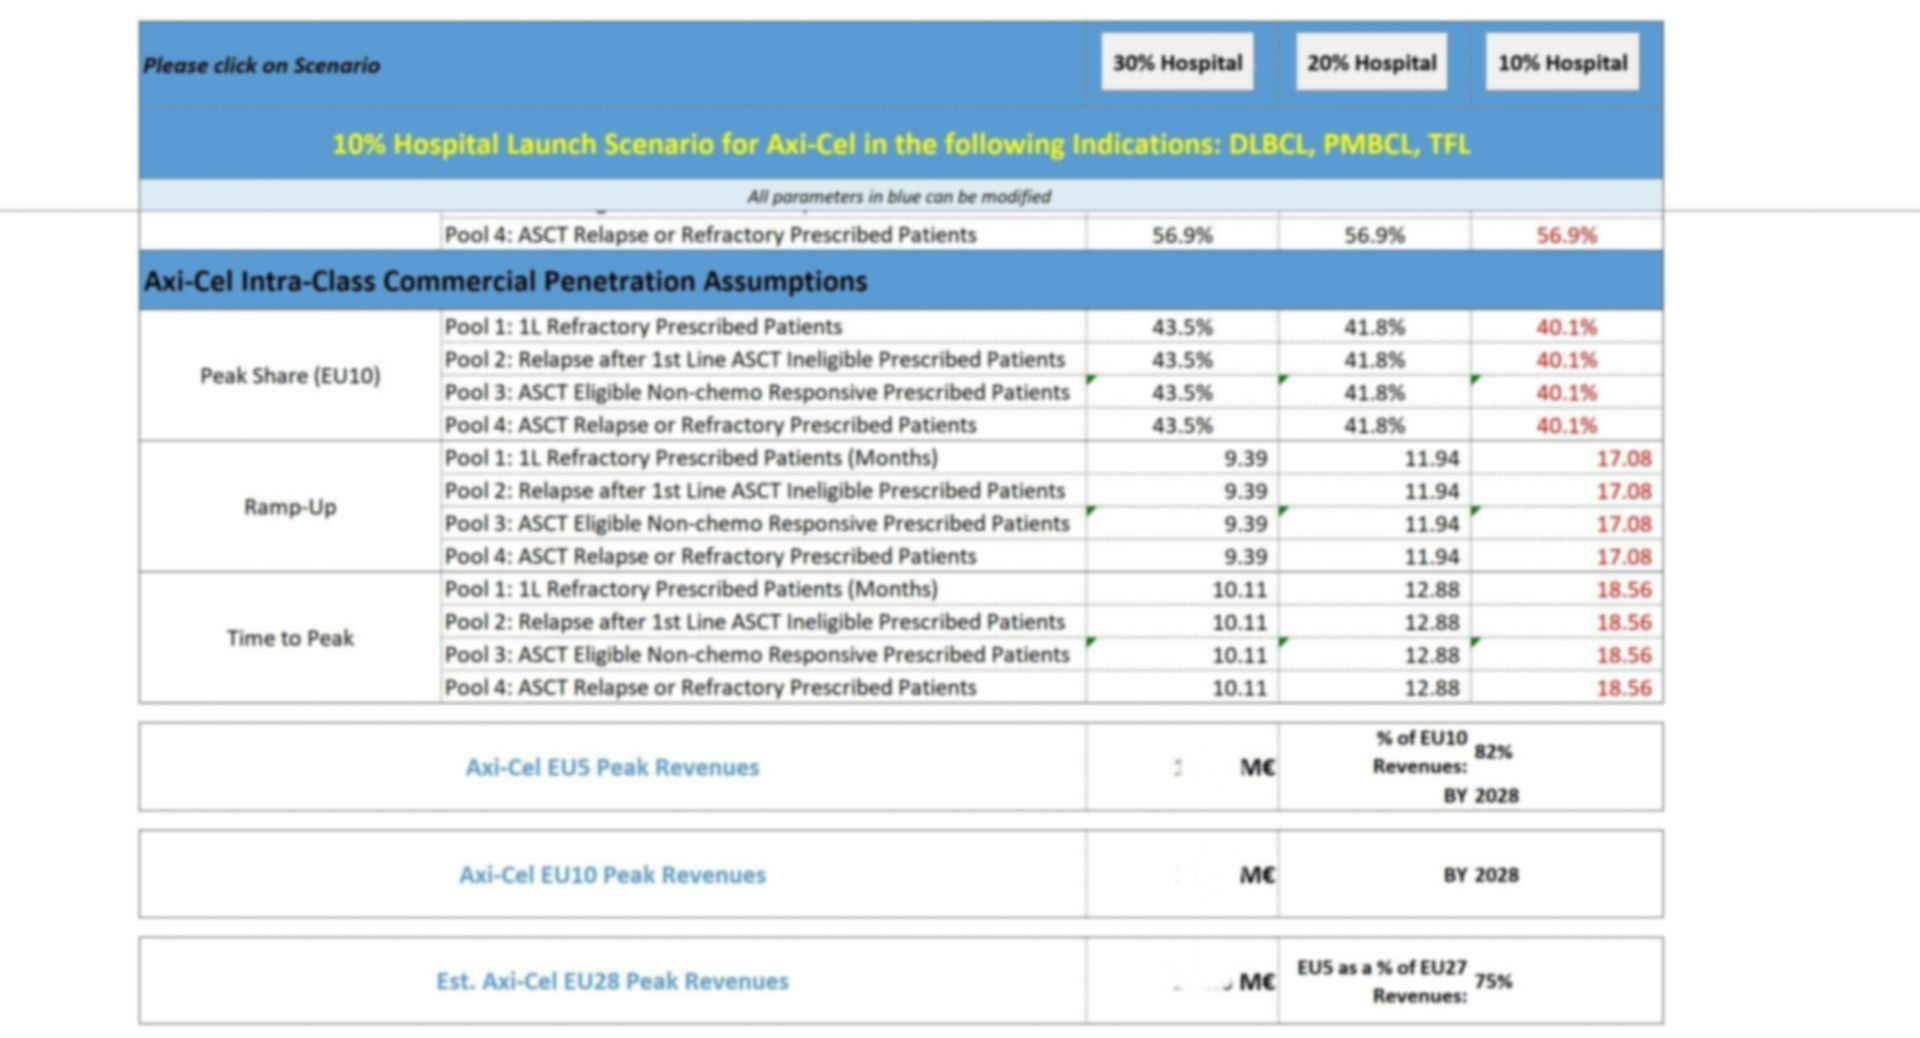This screenshot has width=1920, height=1038.
Task: Click Peak Share 'Pool 2: Relapse after 1st Line' label
Action: click(x=755, y=360)
